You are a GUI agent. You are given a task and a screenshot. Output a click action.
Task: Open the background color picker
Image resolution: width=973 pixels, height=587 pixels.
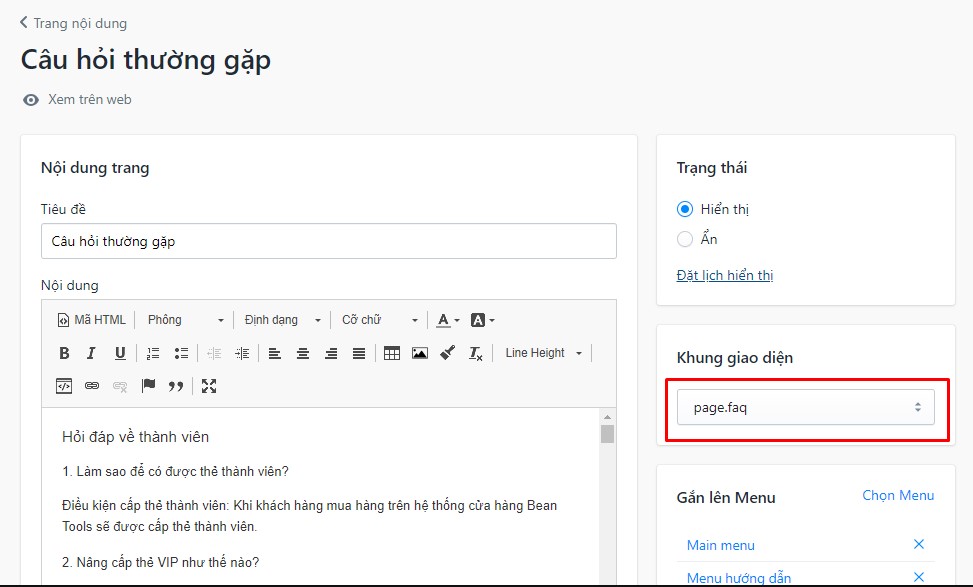[x=483, y=320]
